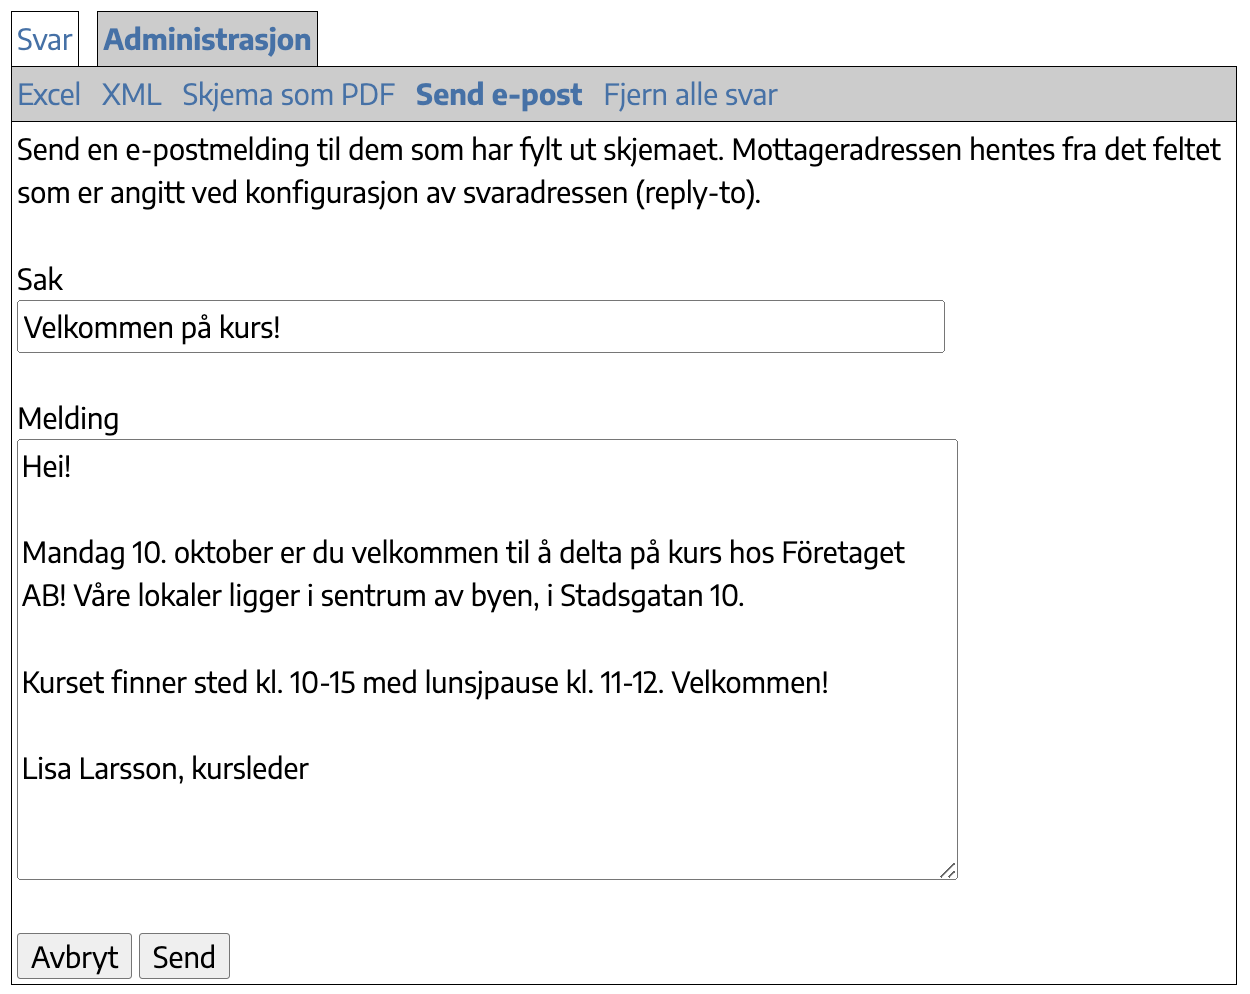Open Skjema som PDF
This screenshot has width=1250, height=994.
point(288,95)
